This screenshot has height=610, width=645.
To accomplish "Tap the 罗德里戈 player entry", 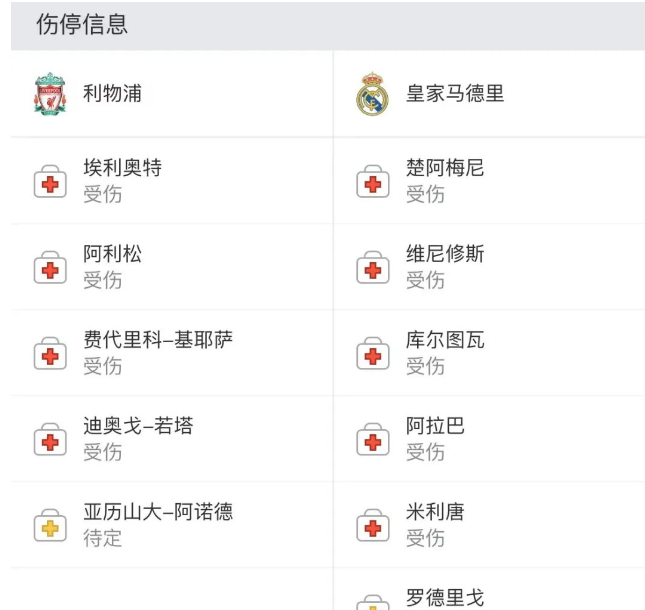I will (x=445, y=598).
